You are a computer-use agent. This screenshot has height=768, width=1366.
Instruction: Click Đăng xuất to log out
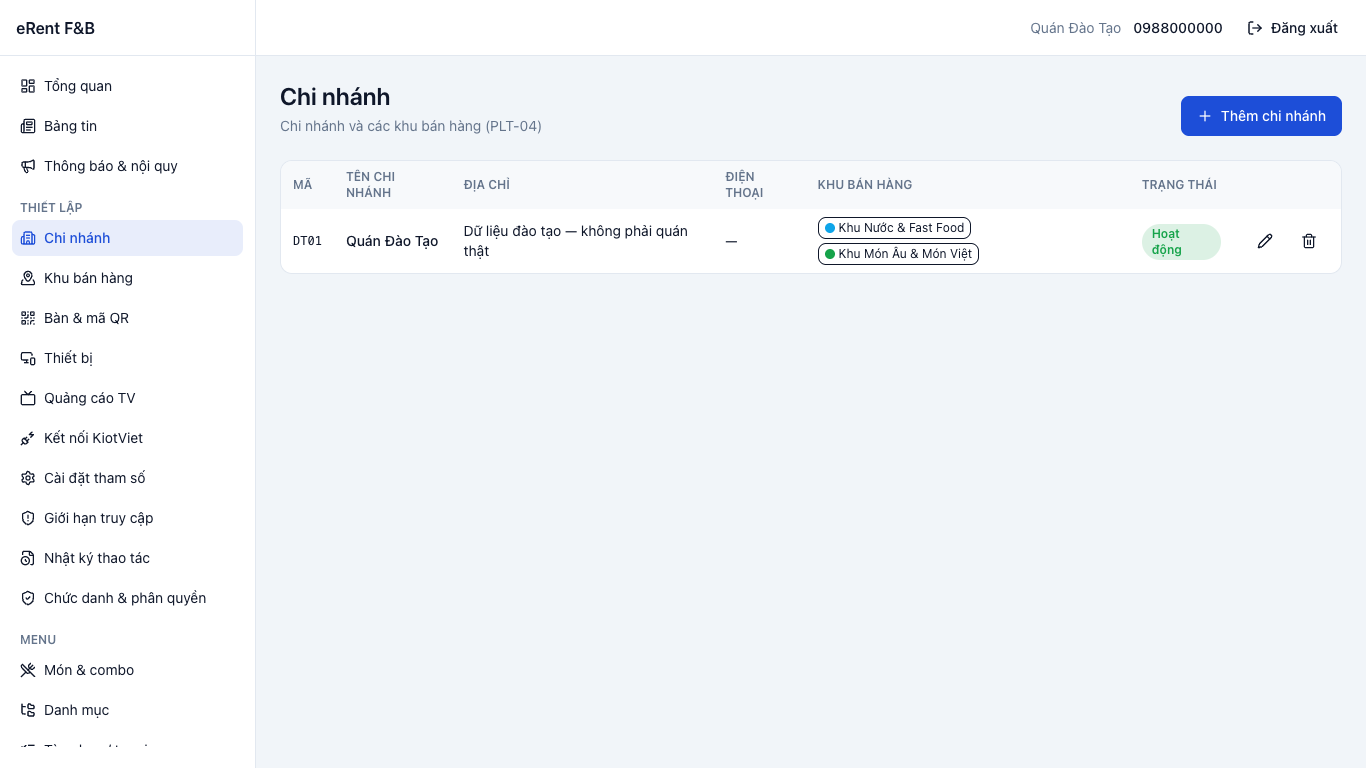pos(1292,28)
